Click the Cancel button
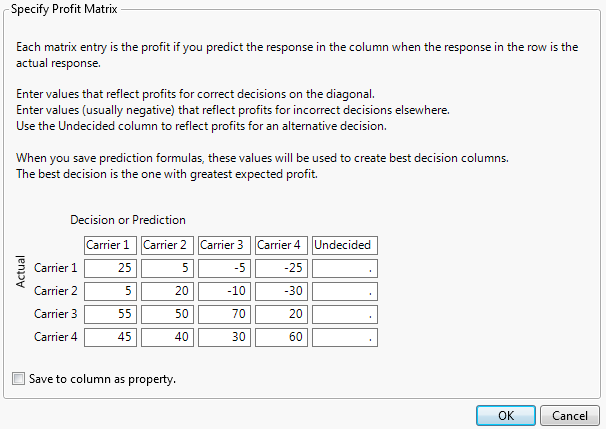The width and height of the screenshot is (606, 429). coord(569,415)
